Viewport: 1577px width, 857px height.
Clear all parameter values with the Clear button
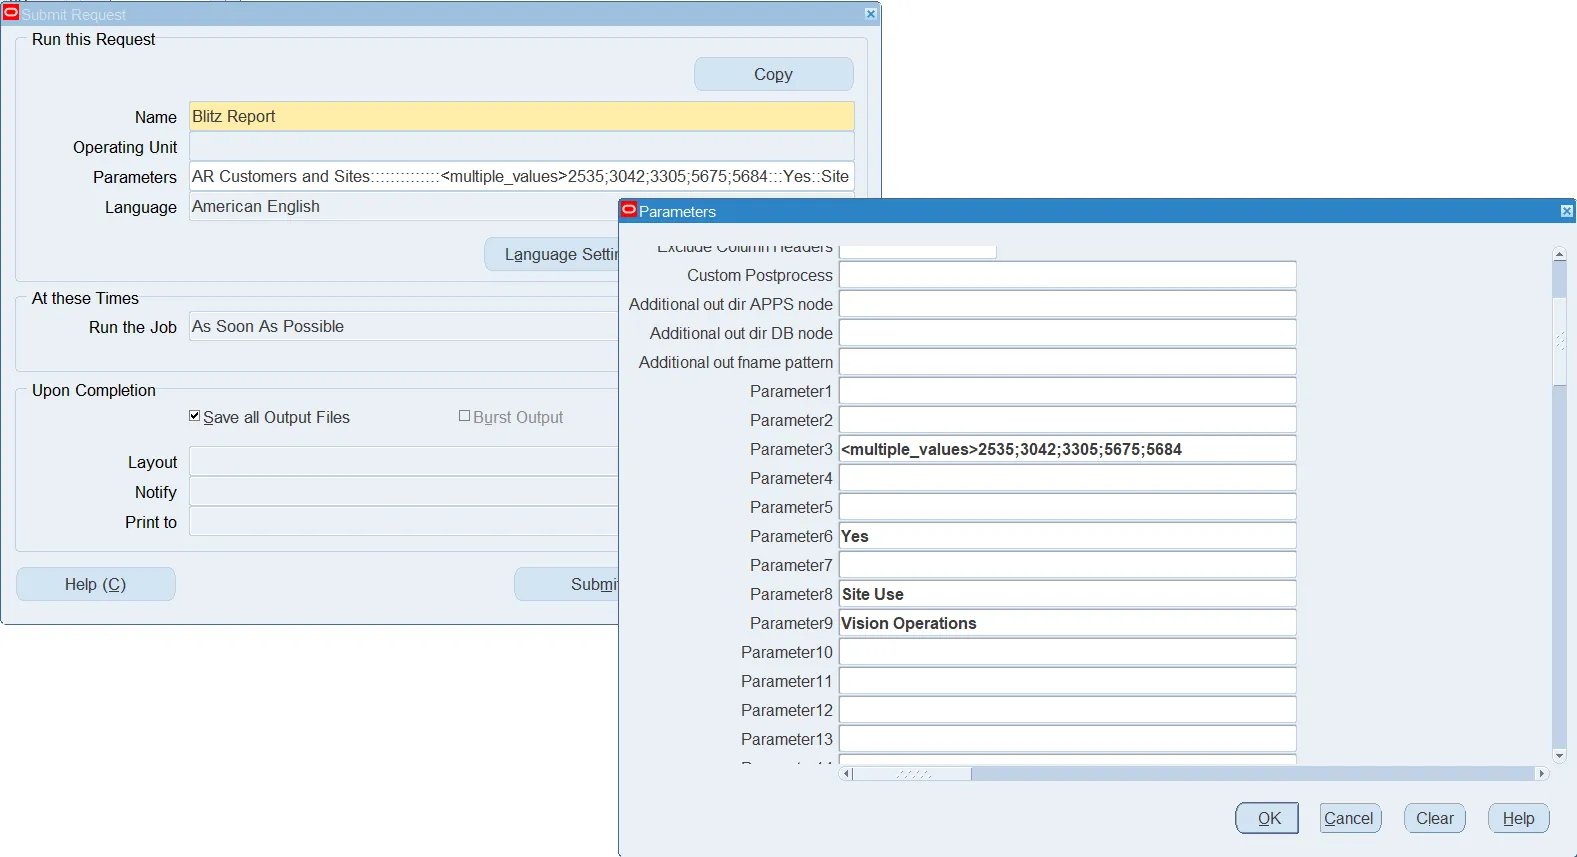(1435, 818)
